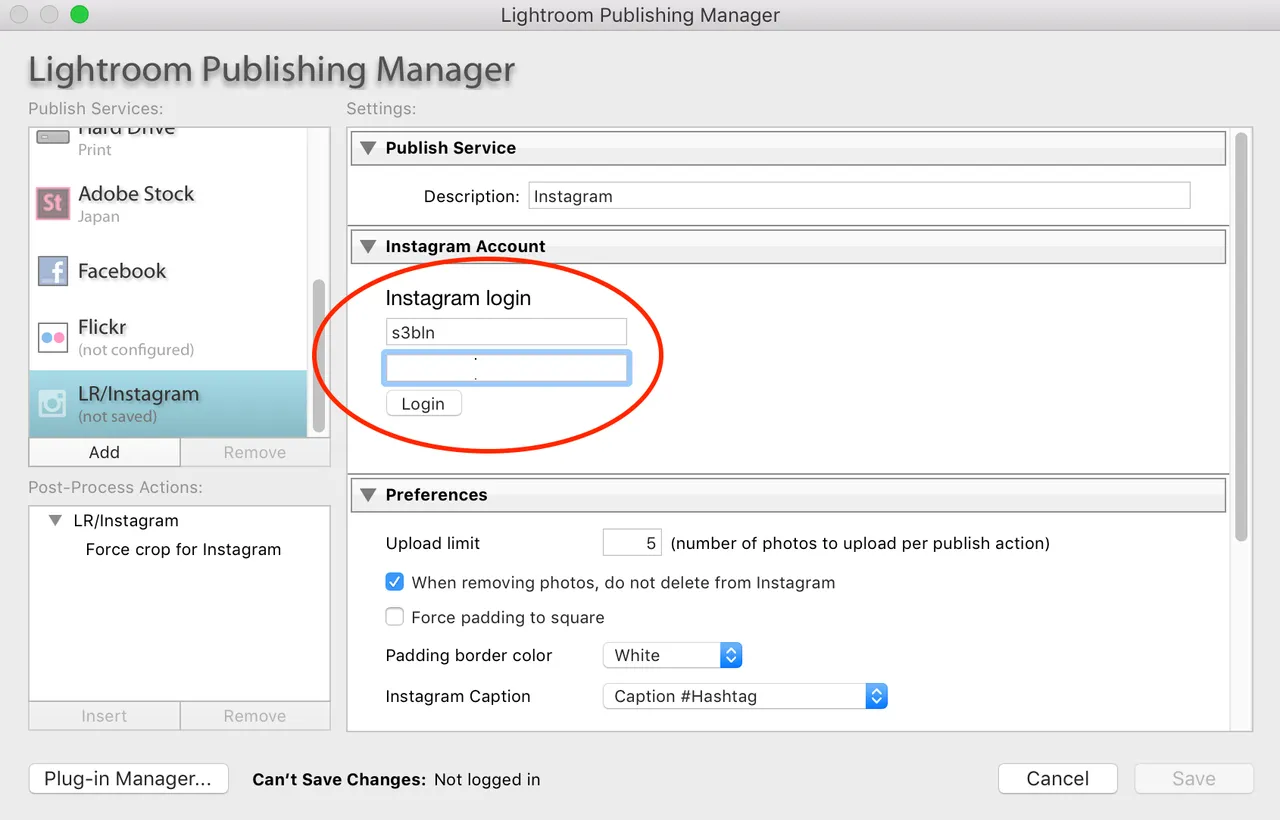Open the Plug-in Manager
Image resolution: width=1280 pixels, height=820 pixels.
click(128, 779)
